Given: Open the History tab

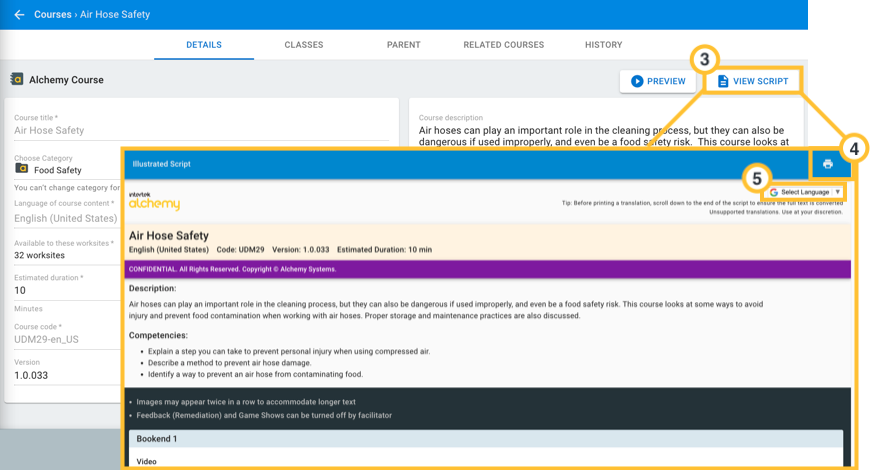Looking at the screenshot, I should coord(604,45).
